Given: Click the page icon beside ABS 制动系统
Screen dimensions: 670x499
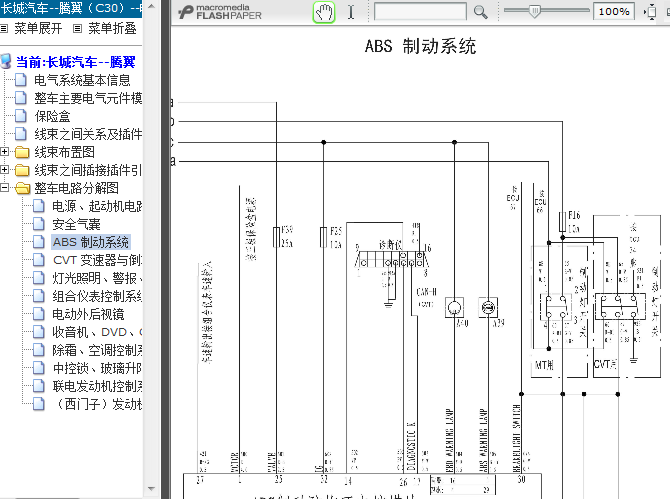Looking at the screenshot, I should (38, 242).
